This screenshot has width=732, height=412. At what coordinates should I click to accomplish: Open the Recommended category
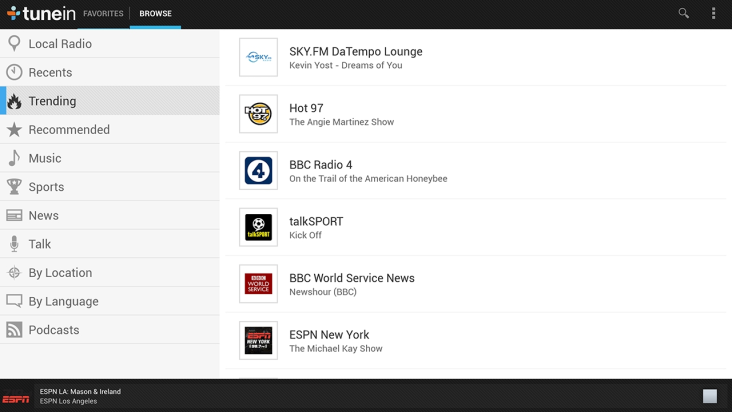110,130
